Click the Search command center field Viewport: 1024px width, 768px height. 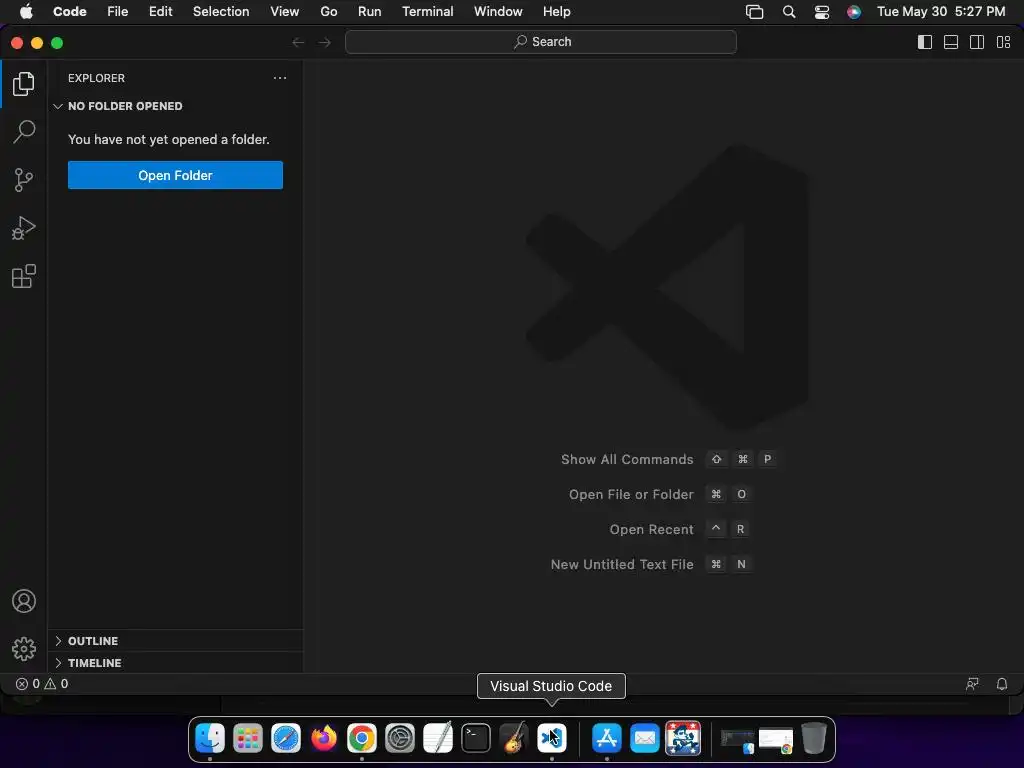pyautogui.click(x=541, y=42)
